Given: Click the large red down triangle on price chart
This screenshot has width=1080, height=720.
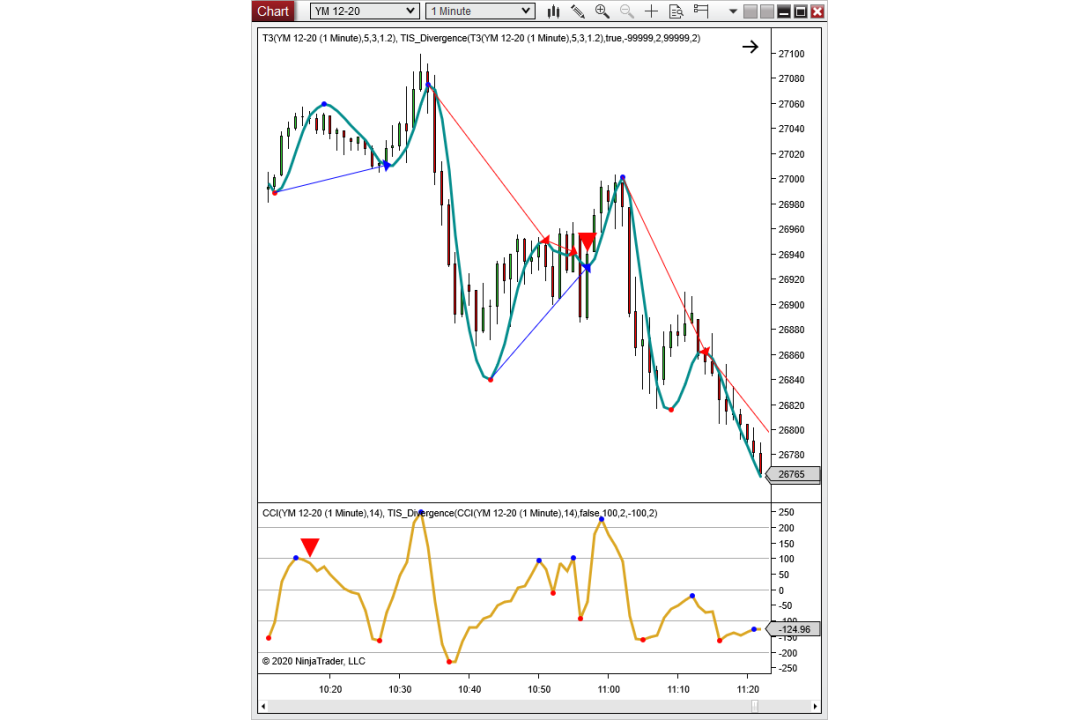Looking at the screenshot, I should 587,241.
